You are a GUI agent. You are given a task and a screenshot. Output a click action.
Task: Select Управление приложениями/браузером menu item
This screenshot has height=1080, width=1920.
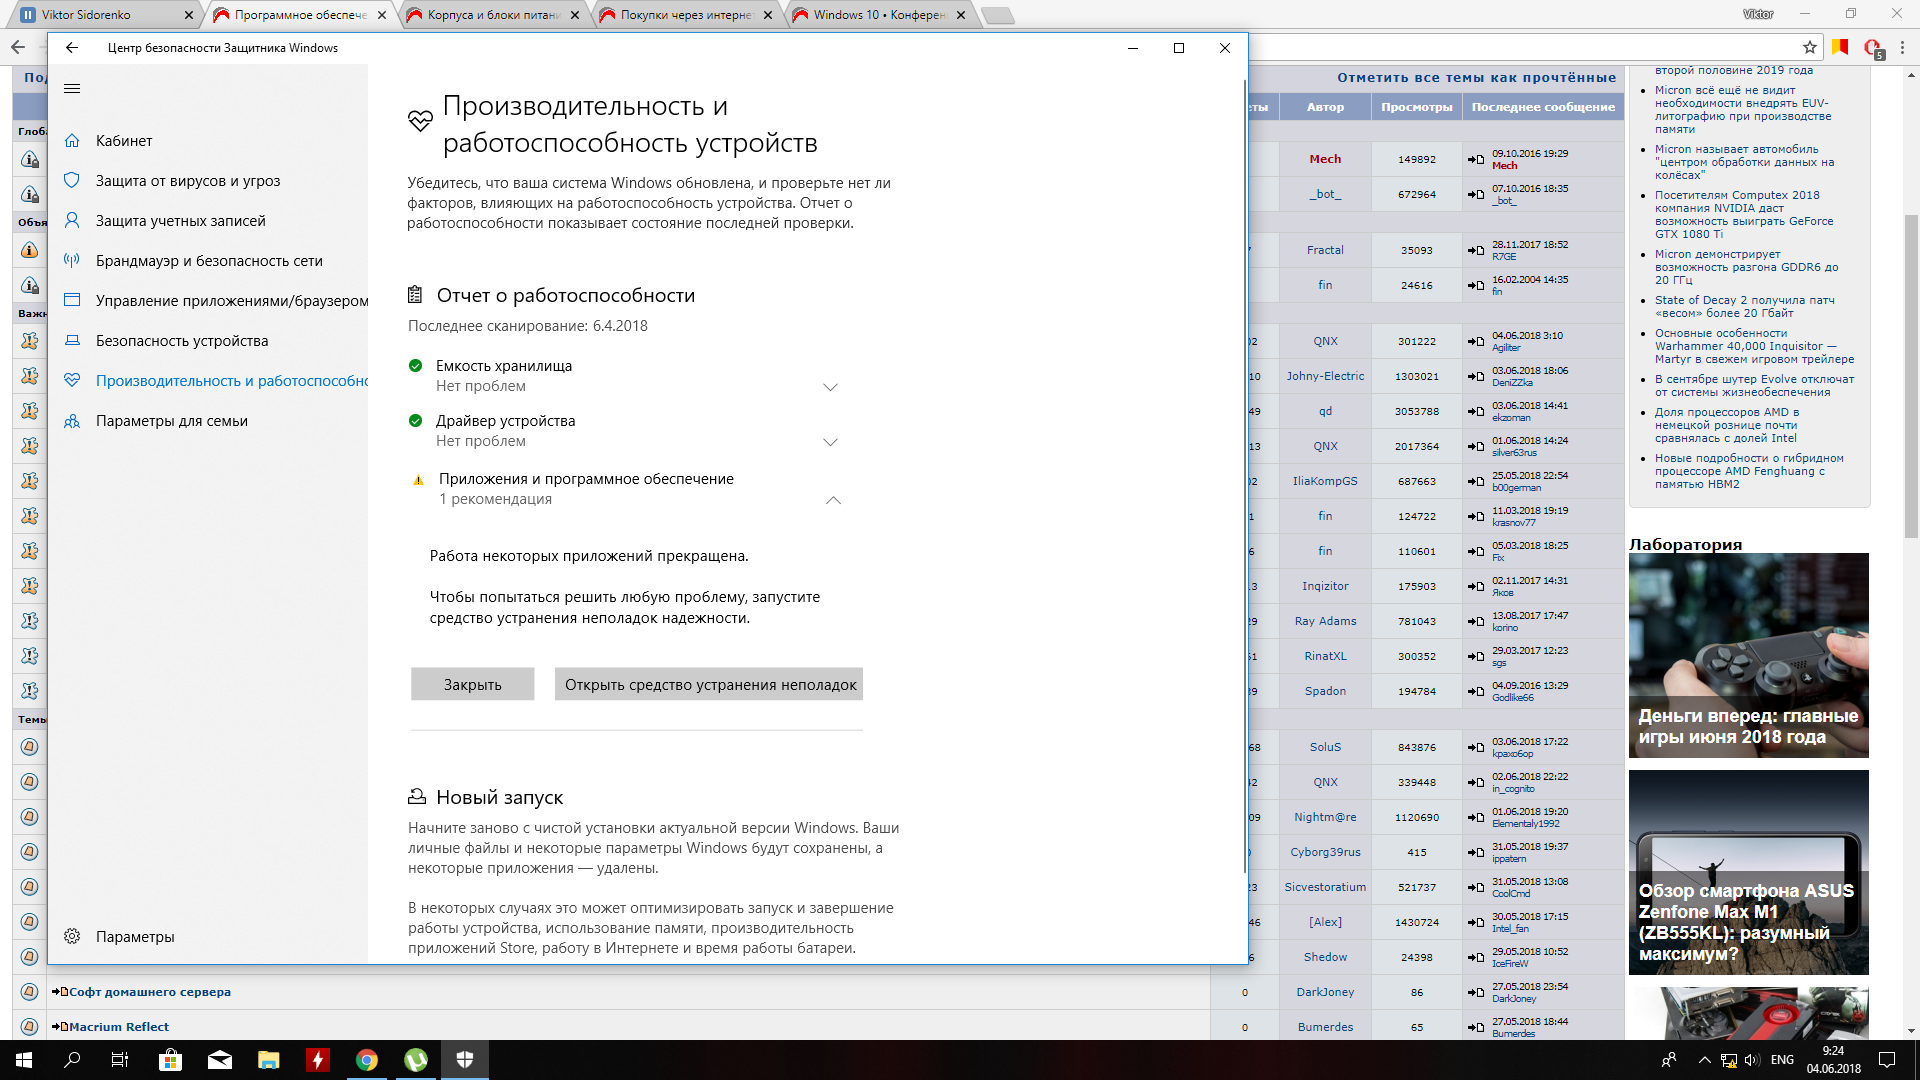[x=231, y=301]
